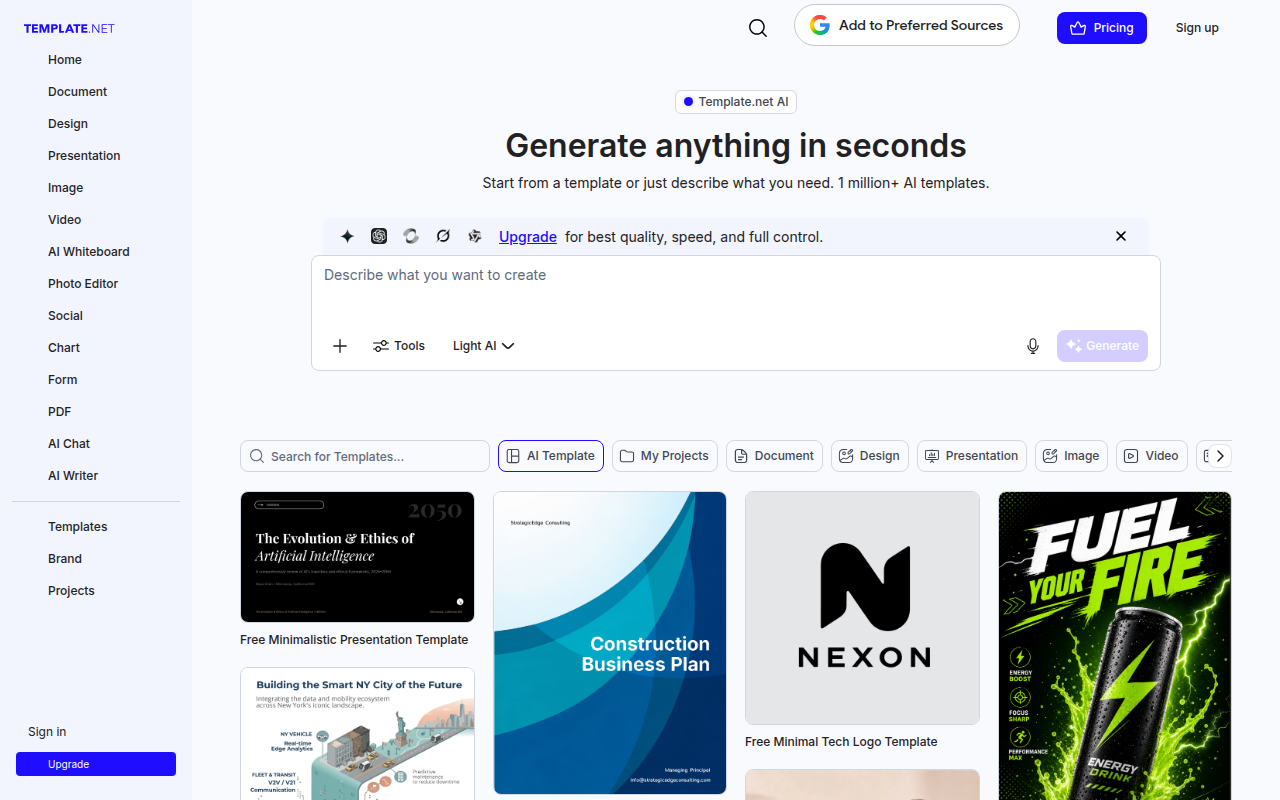The height and width of the screenshot is (800, 1280).
Task: Open Brand in the left sidebar
Action: point(65,559)
